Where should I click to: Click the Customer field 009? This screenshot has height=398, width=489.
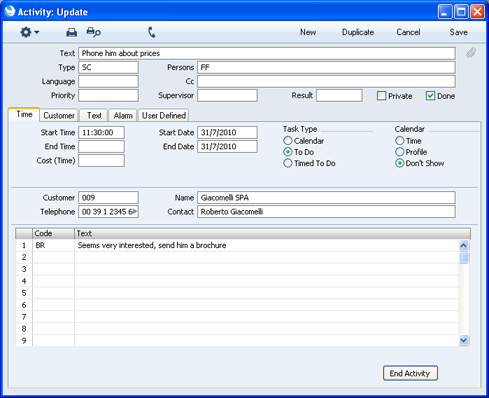click(x=108, y=197)
